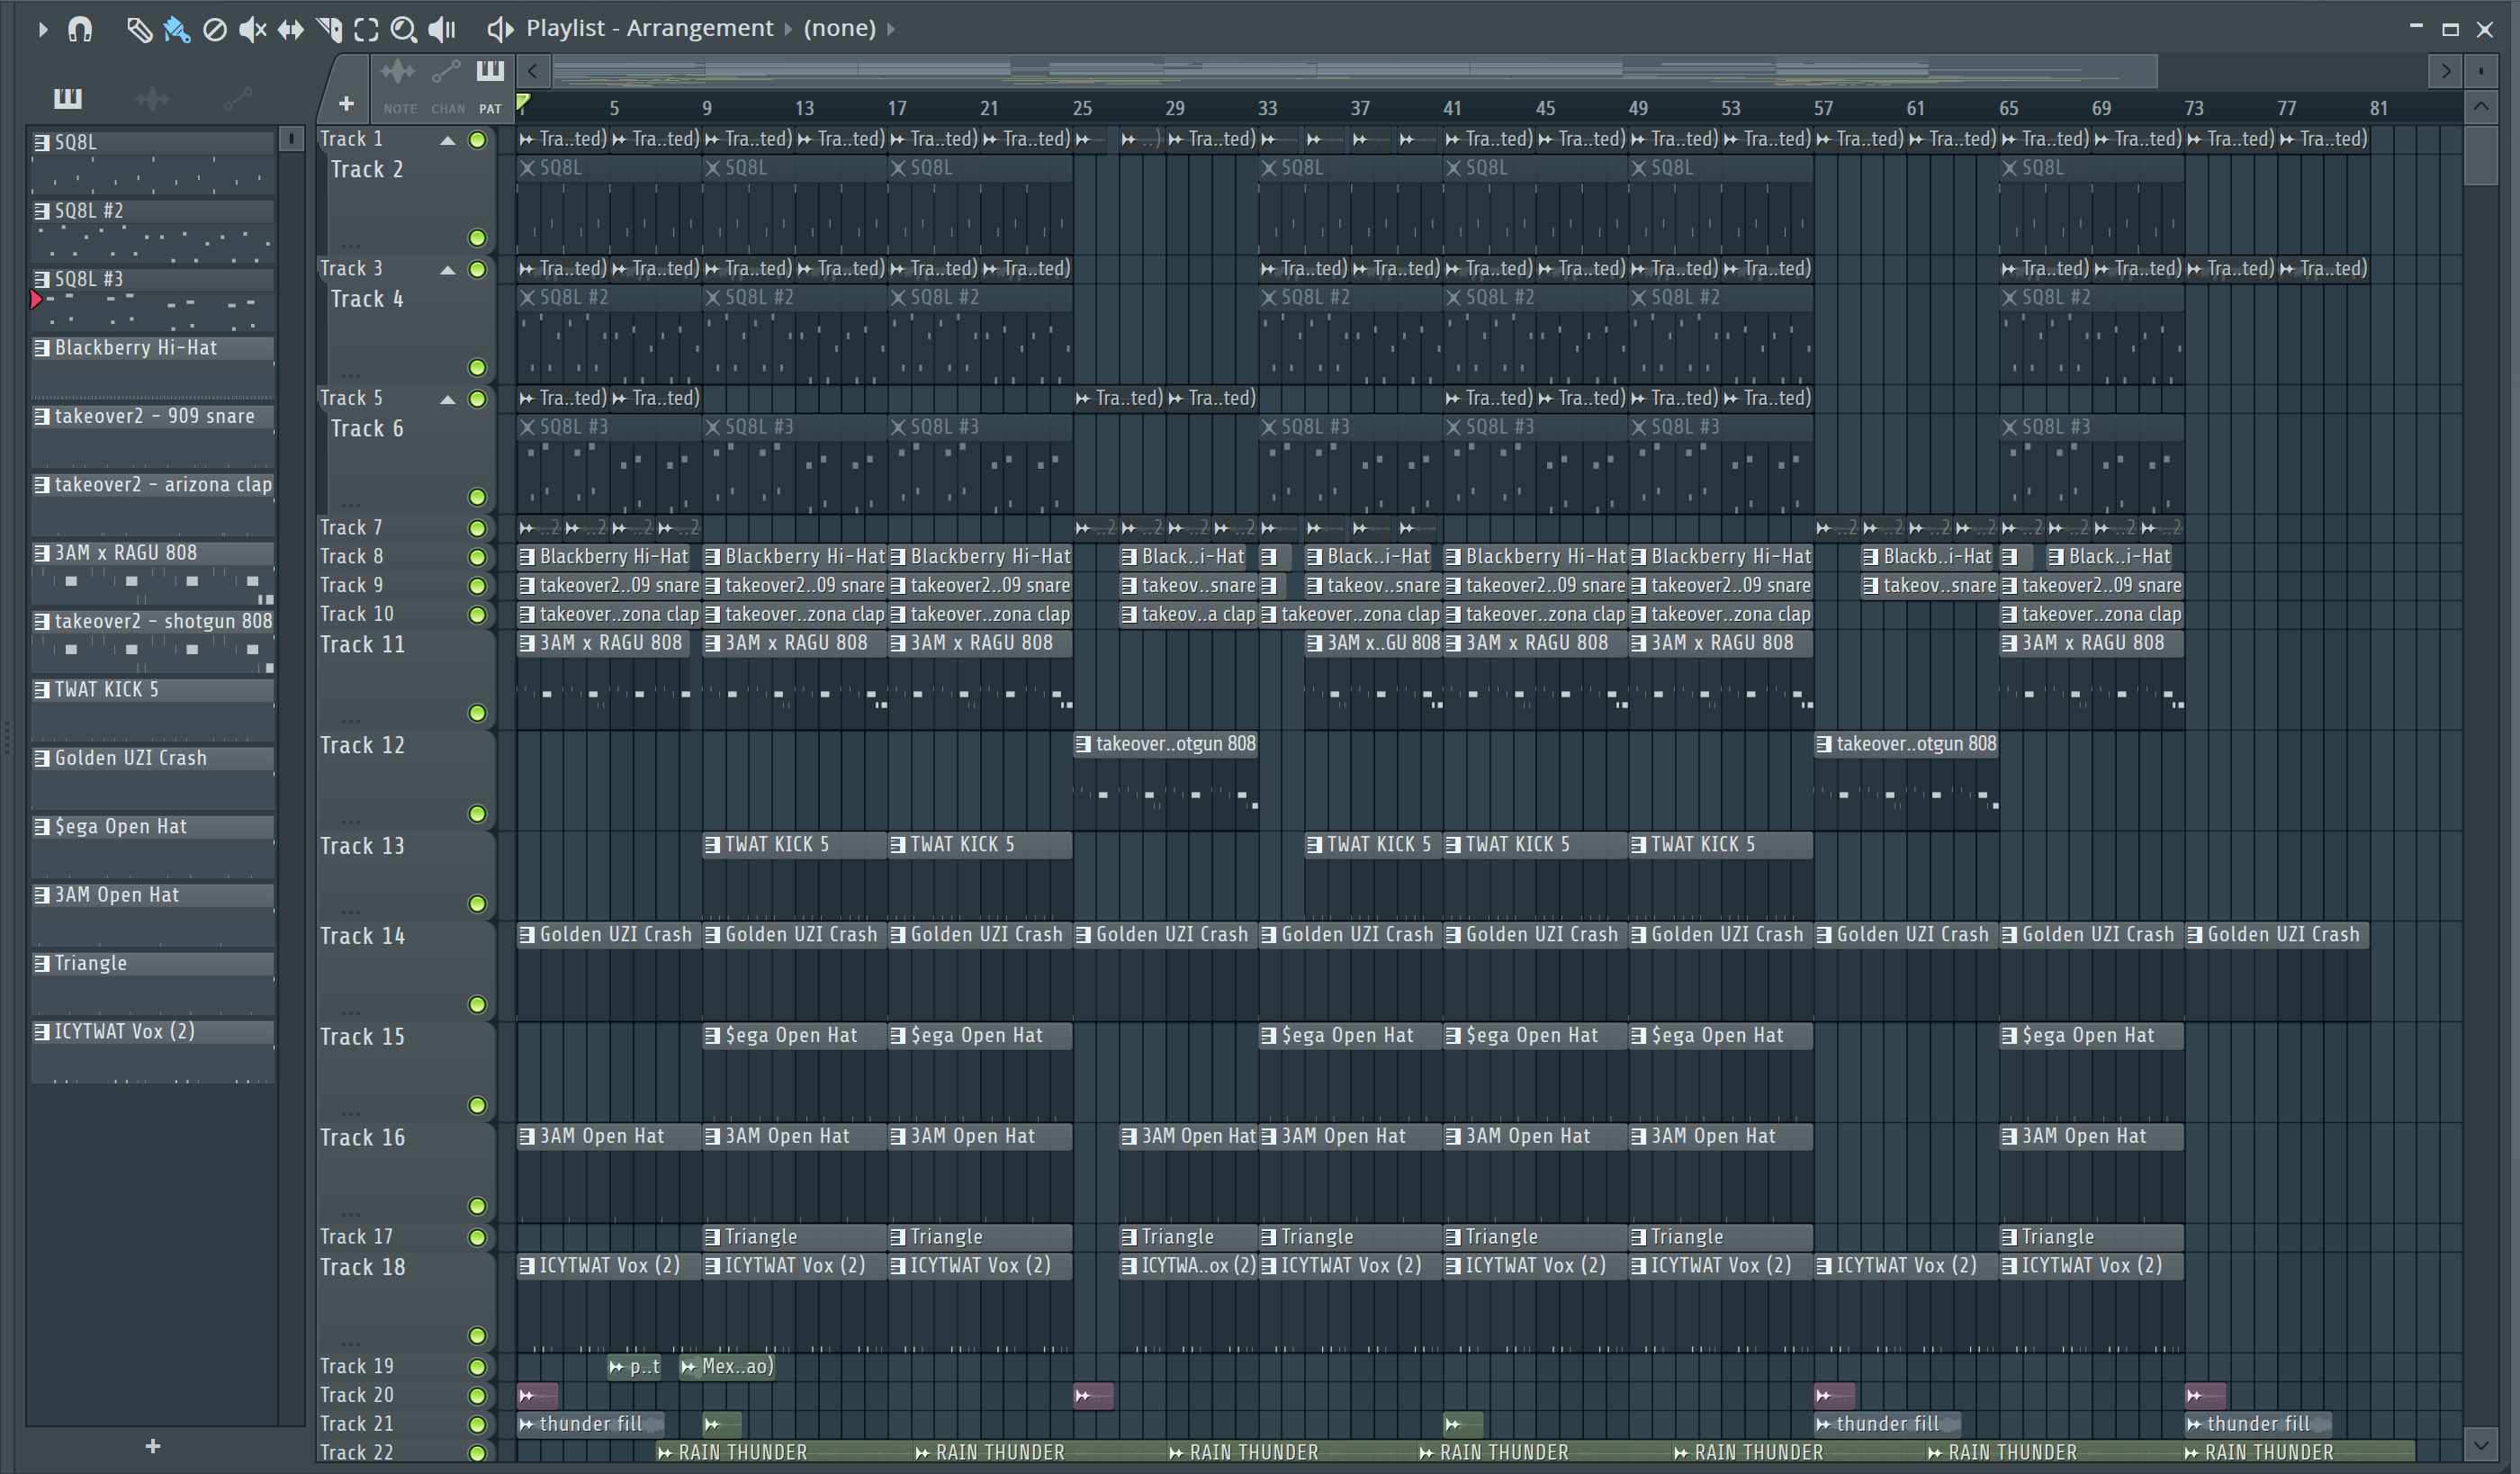
Task: Choose the Select marquee tool
Action: pos(366,29)
